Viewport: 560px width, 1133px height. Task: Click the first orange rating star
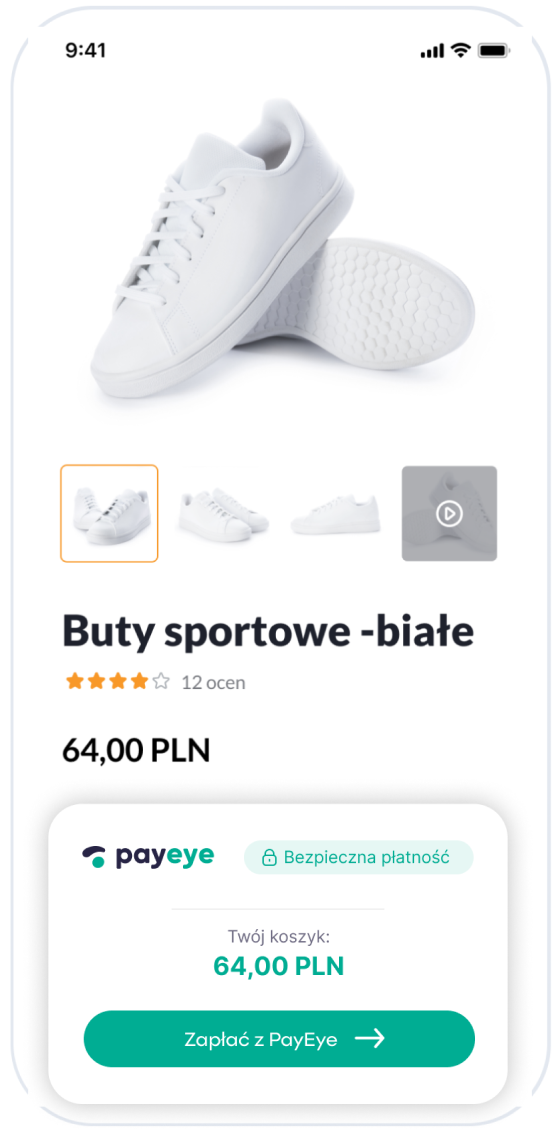click(74, 681)
